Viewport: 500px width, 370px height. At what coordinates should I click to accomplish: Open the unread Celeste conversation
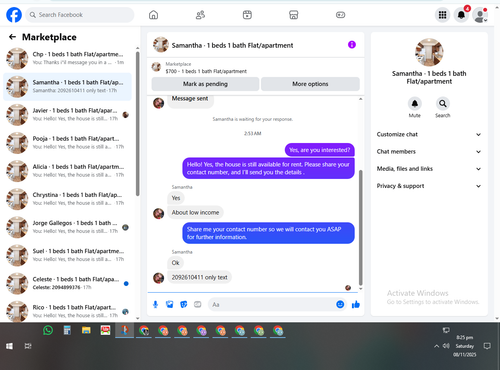point(67,283)
